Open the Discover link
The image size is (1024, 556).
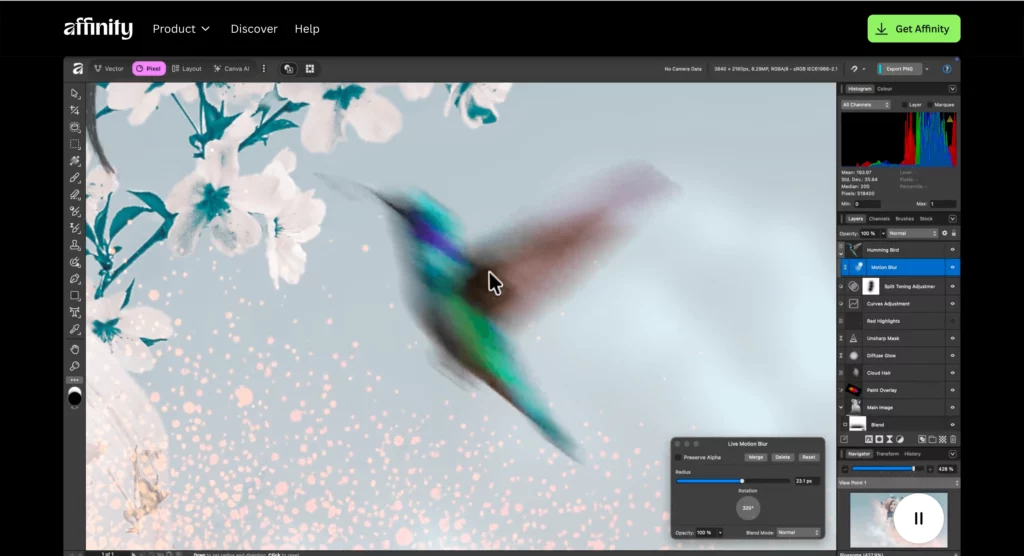click(254, 29)
